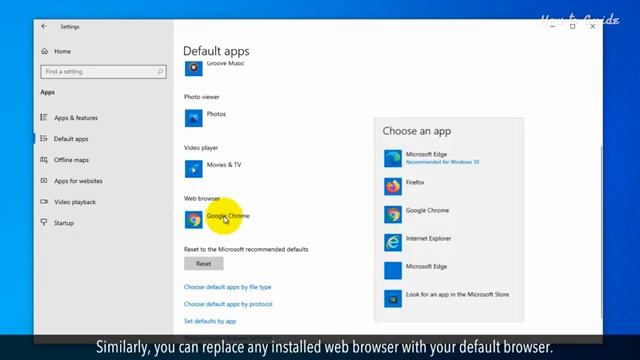Screen dimensions: 640x360
Task: Click the Groove Music label
Action: coord(225,63)
